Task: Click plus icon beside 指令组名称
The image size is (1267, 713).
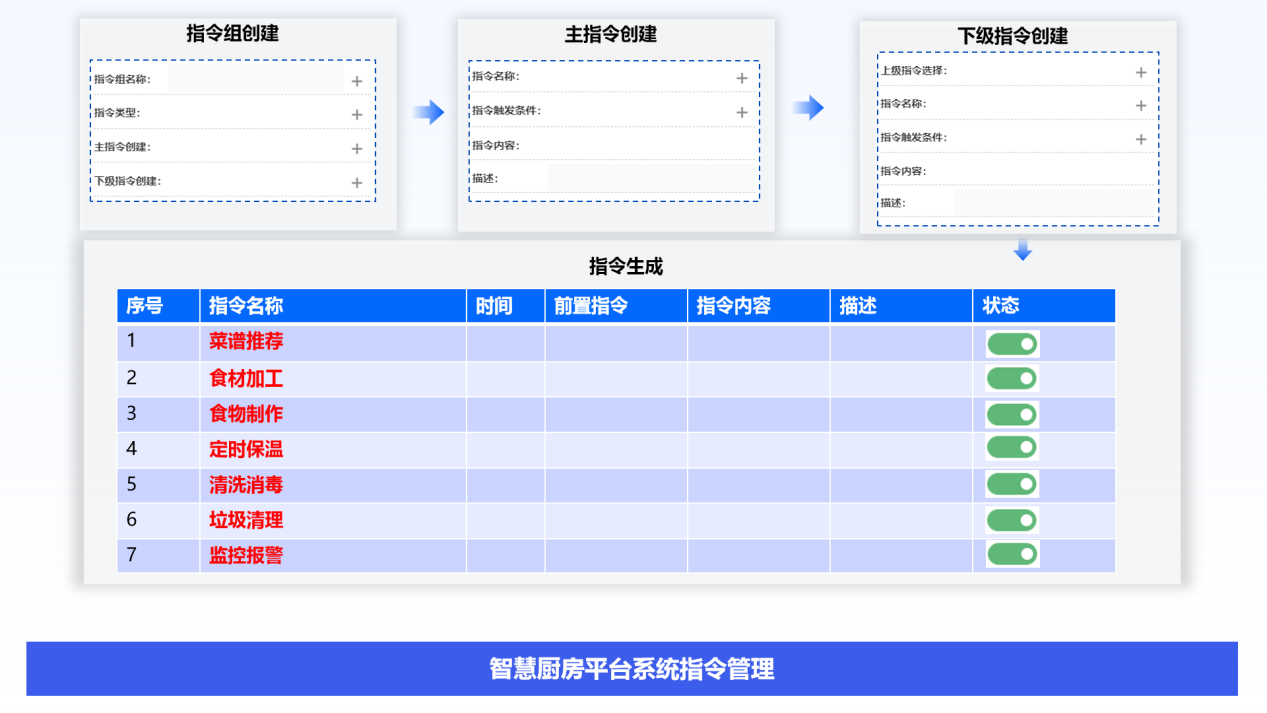Action: (356, 81)
